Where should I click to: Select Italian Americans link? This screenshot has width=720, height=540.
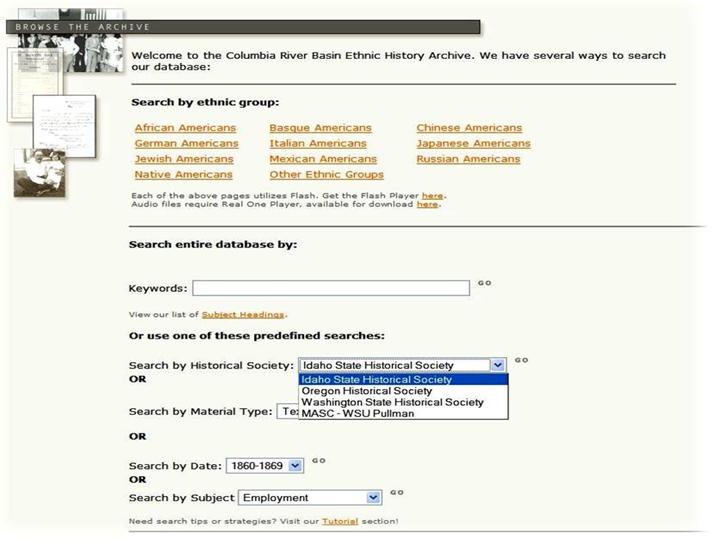pos(318,143)
